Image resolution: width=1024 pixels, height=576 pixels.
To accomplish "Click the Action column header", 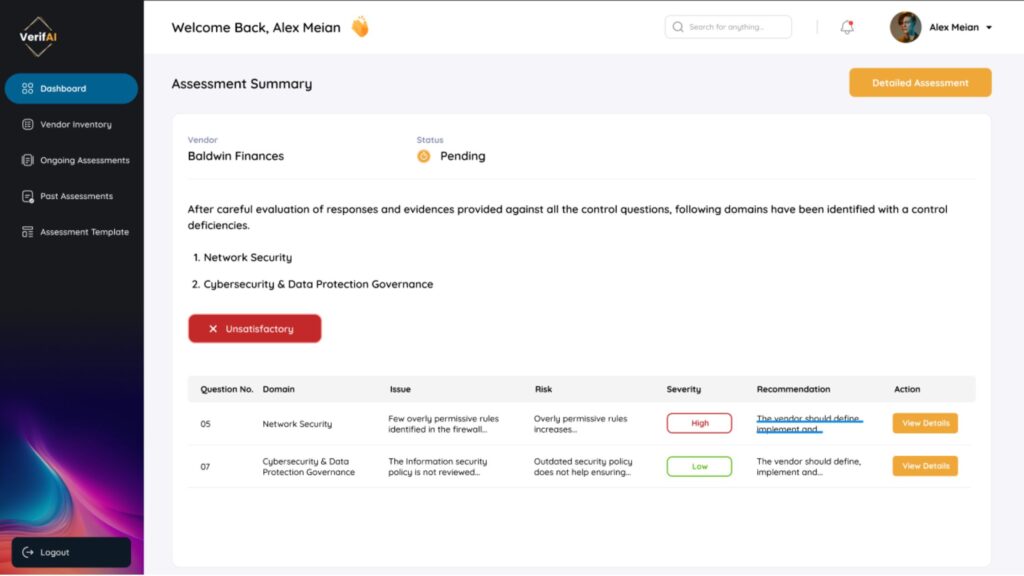I will pyautogui.click(x=907, y=389).
